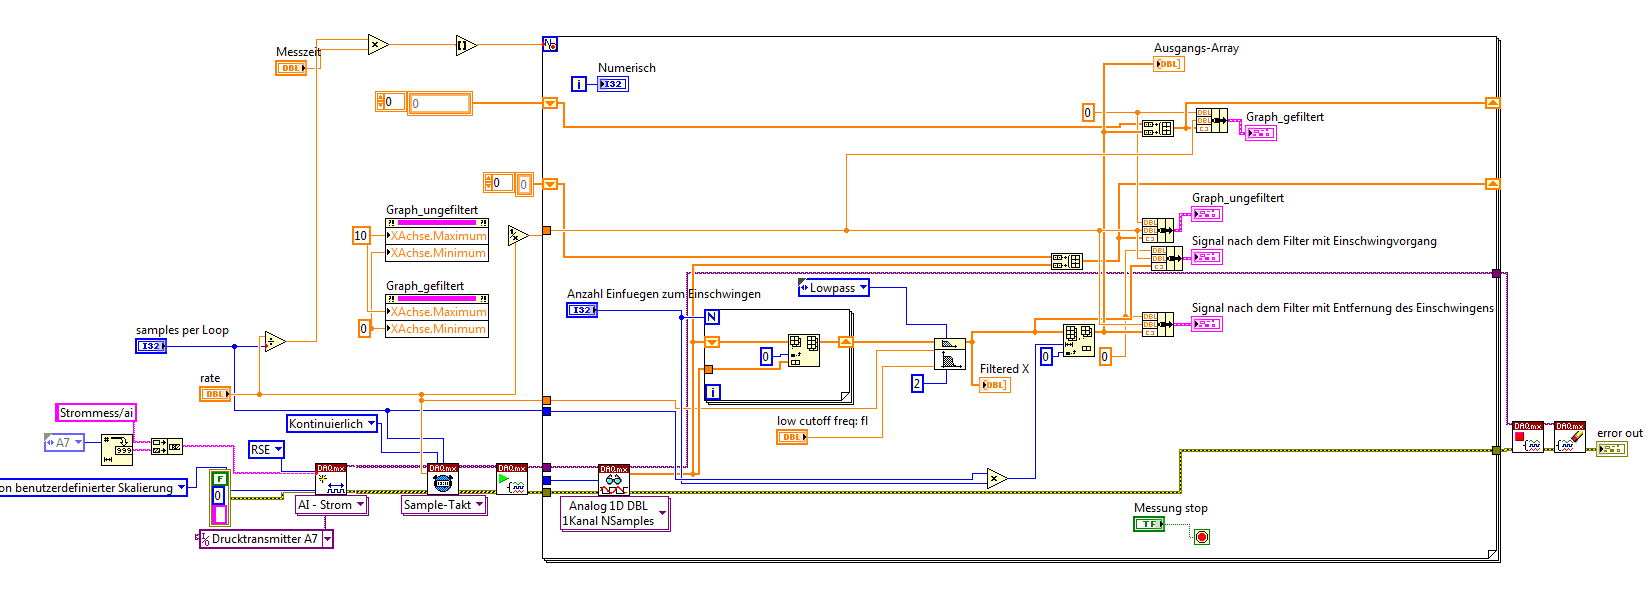Screen dimensions: 1650x606
Task: Click the Numerisch I32 indicator terminal
Action: click(x=613, y=84)
